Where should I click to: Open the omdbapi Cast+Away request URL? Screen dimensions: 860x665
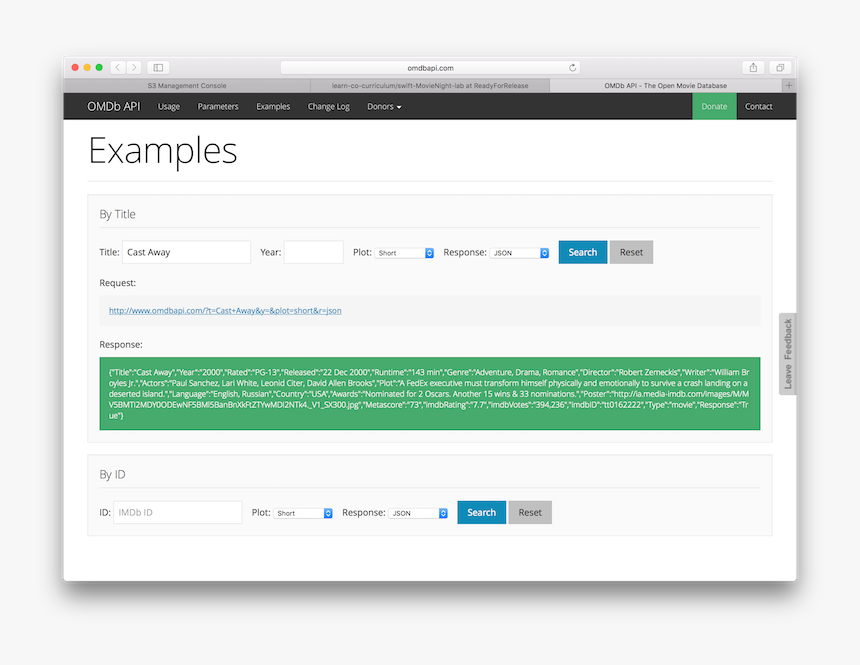(x=225, y=311)
